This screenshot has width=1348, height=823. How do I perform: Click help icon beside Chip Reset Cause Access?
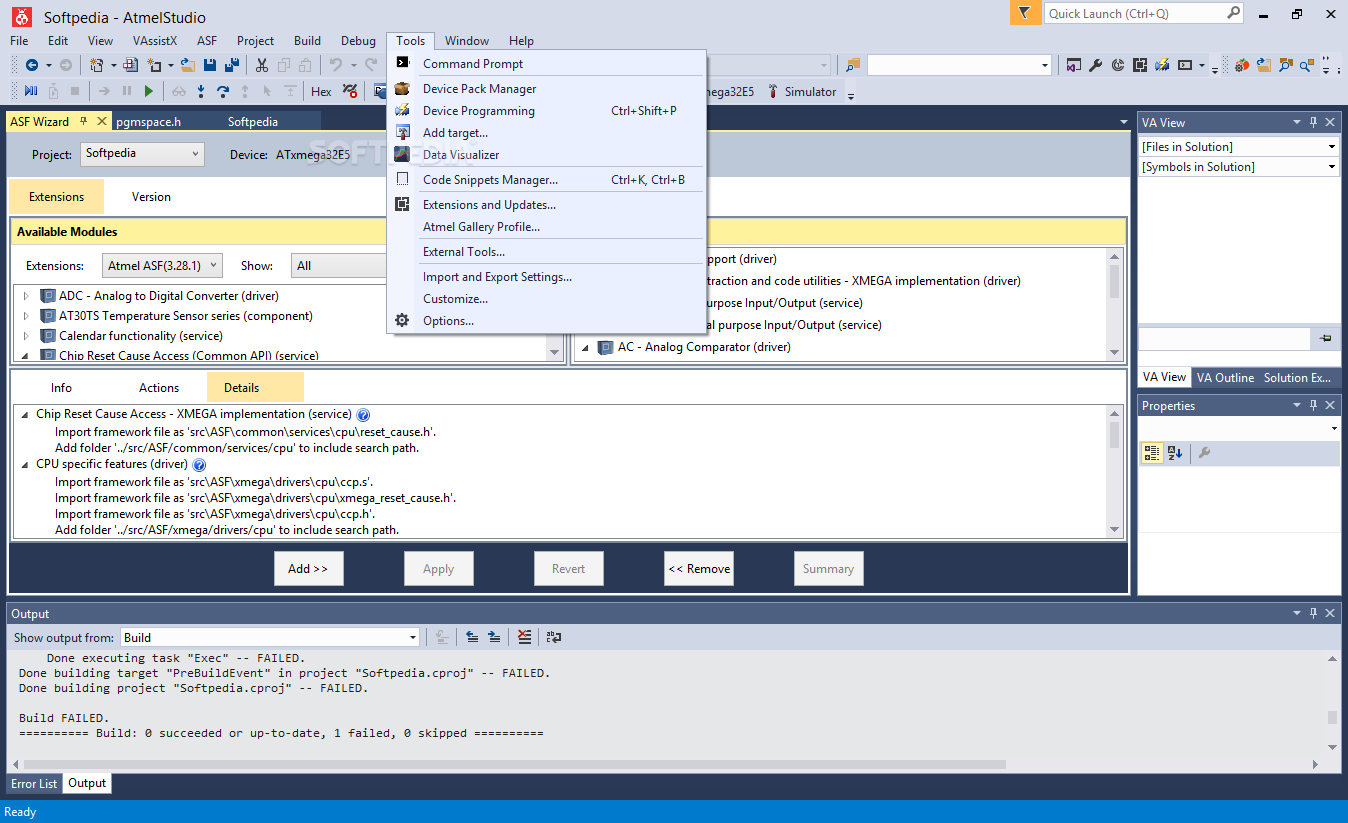(x=363, y=414)
